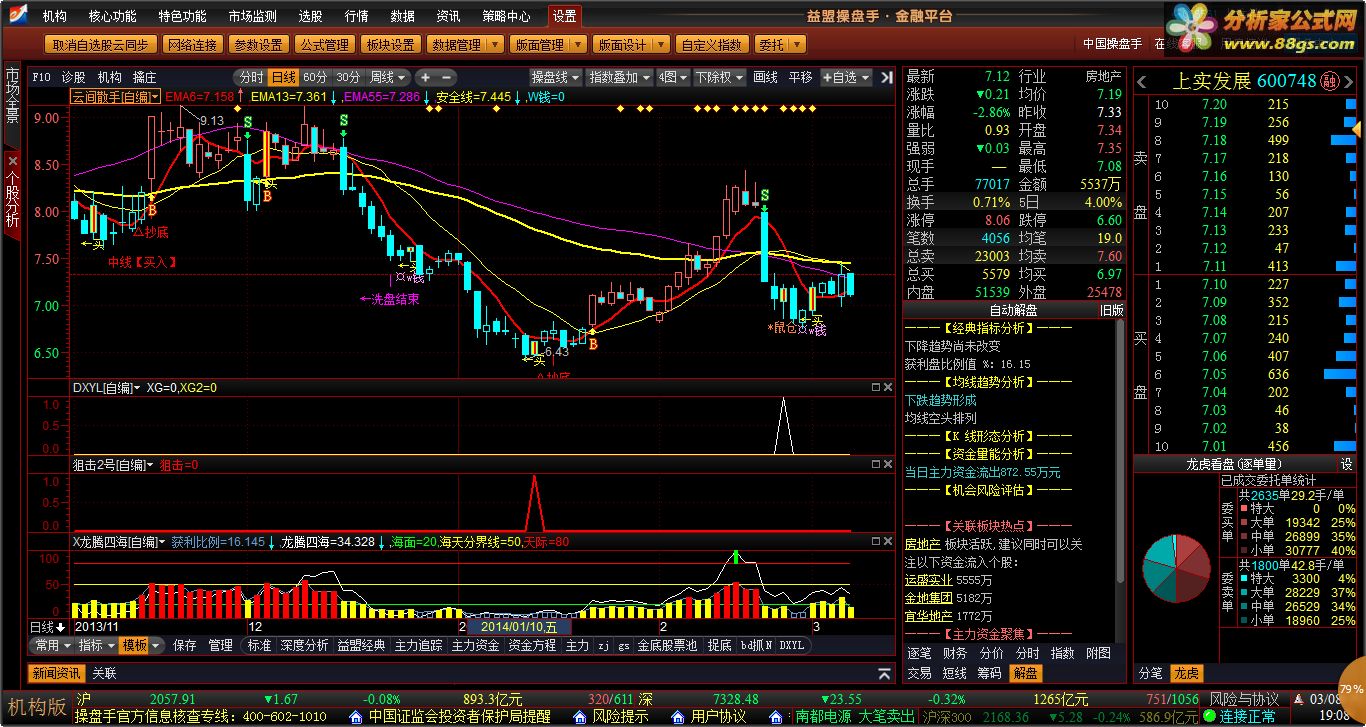Viewport: 1366px width, 727px height.
Task: Toggle 画线 drawing mode
Action: 765,77
